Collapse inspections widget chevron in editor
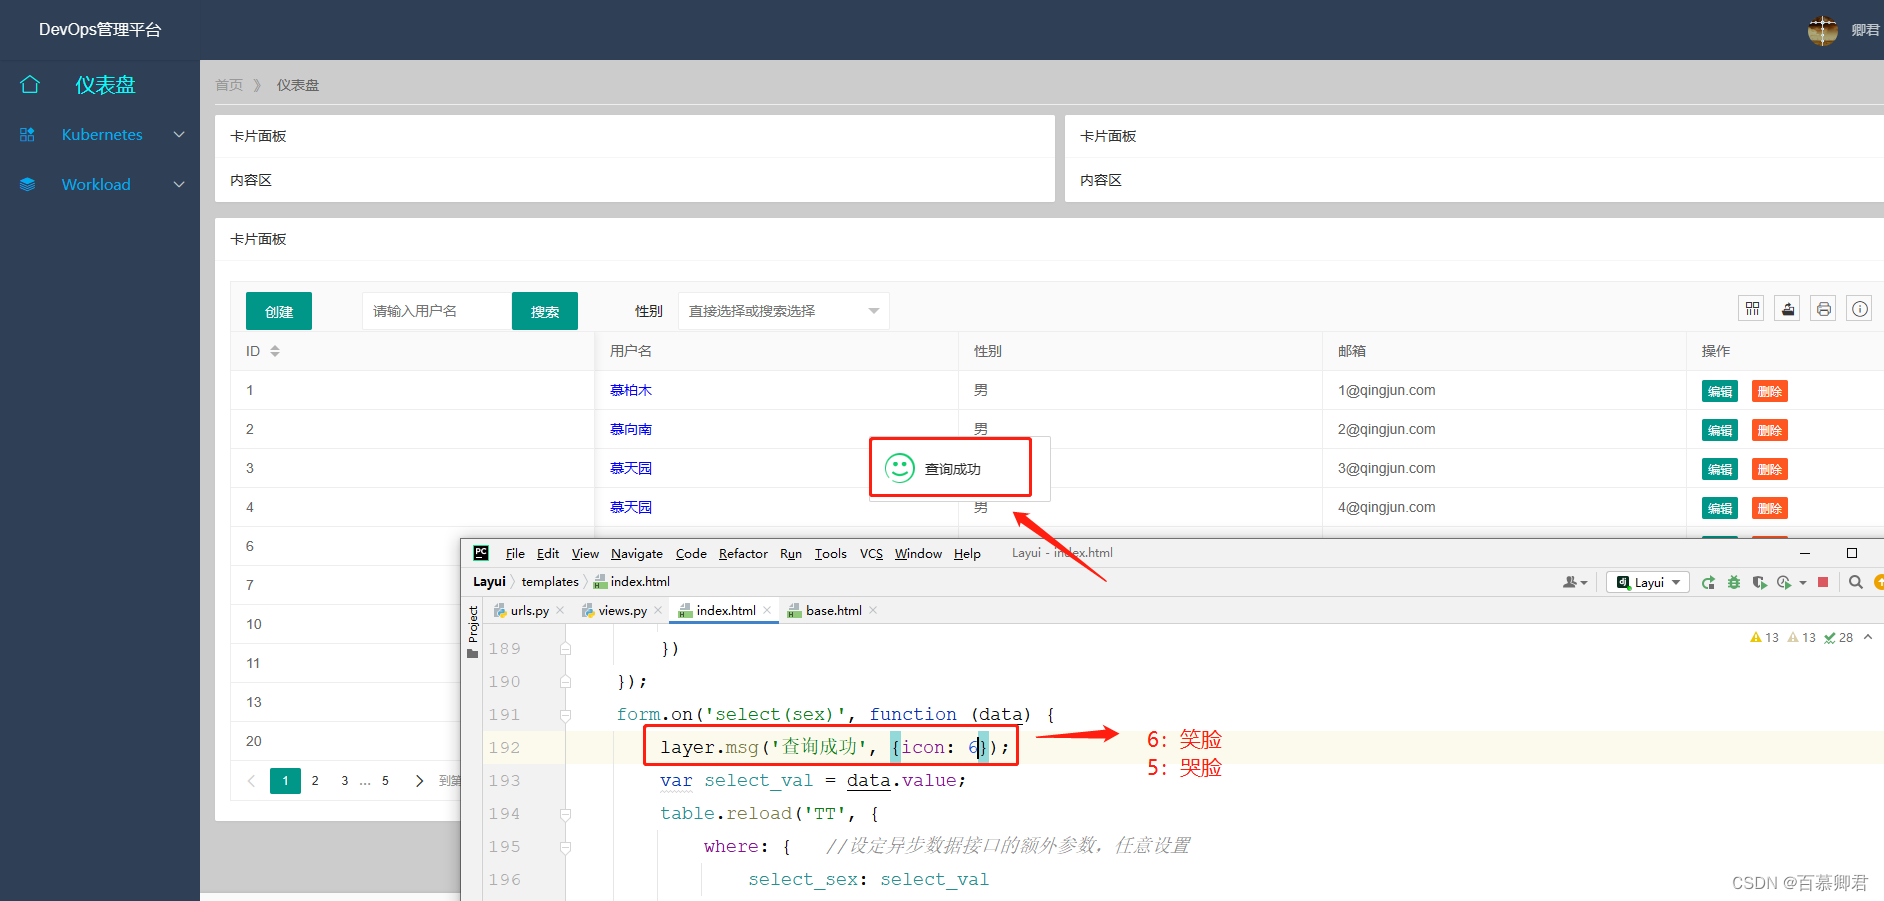The width and height of the screenshot is (1884, 901). 1868,637
